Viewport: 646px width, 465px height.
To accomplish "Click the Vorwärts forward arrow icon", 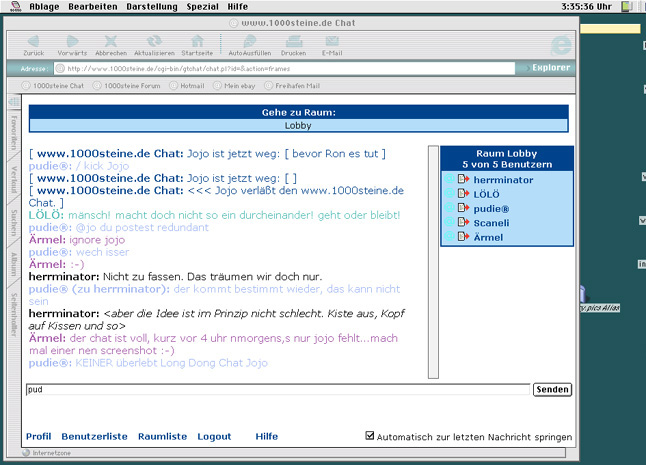I will [72, 41].
